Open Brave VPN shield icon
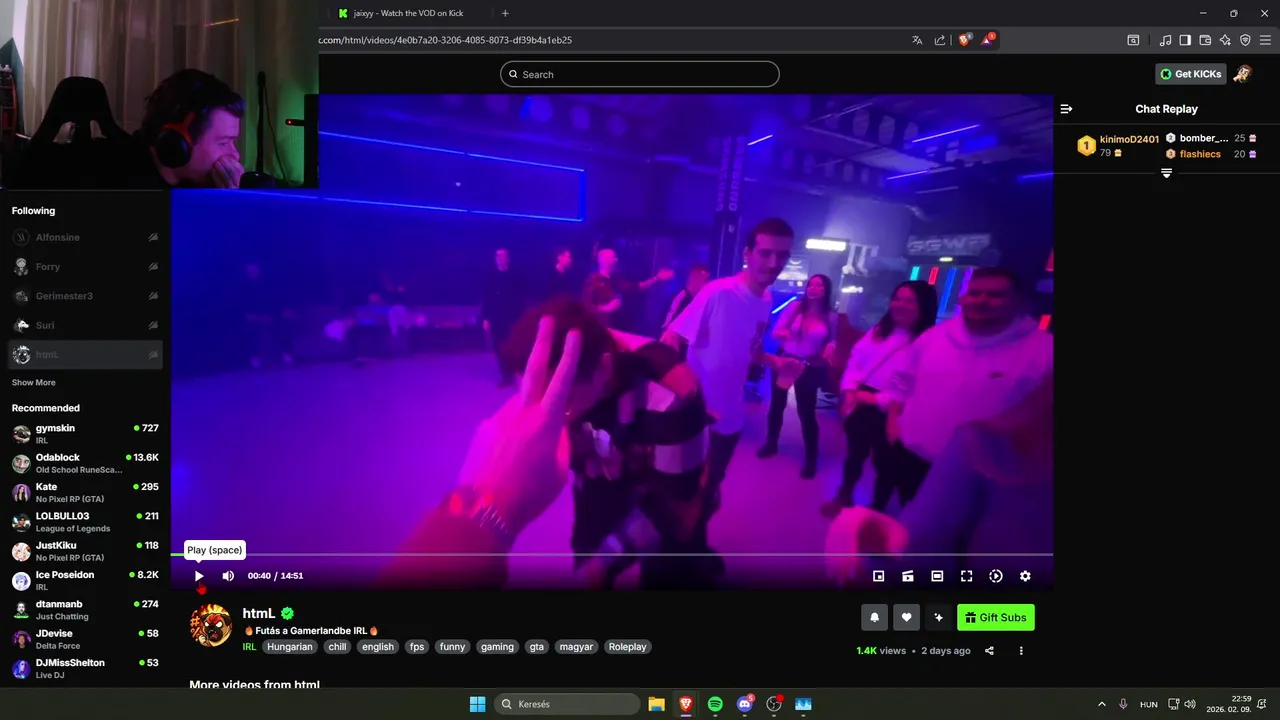Screen dimensions: 1280x720 1245,40
